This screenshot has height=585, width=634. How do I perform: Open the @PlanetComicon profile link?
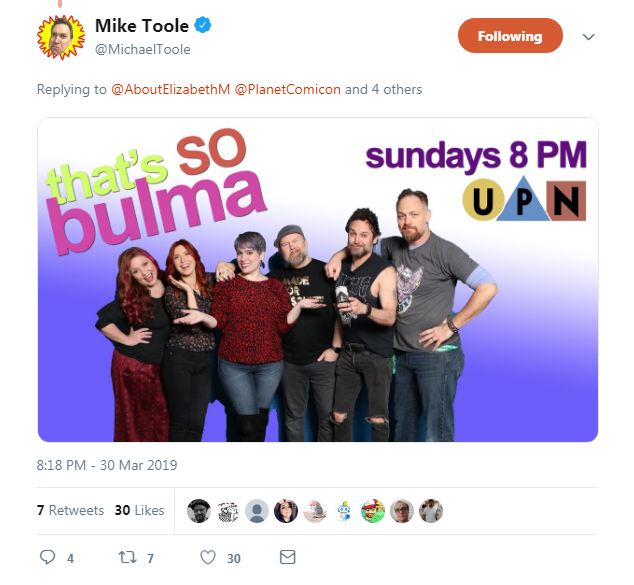[x=287, y=89]
